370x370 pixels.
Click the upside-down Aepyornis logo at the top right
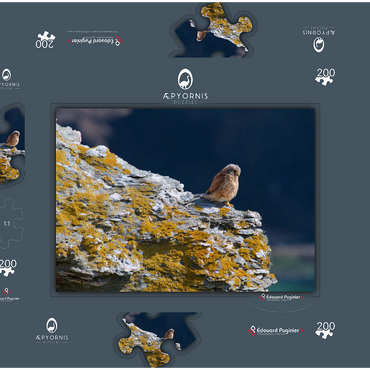(x=319, y=39)
